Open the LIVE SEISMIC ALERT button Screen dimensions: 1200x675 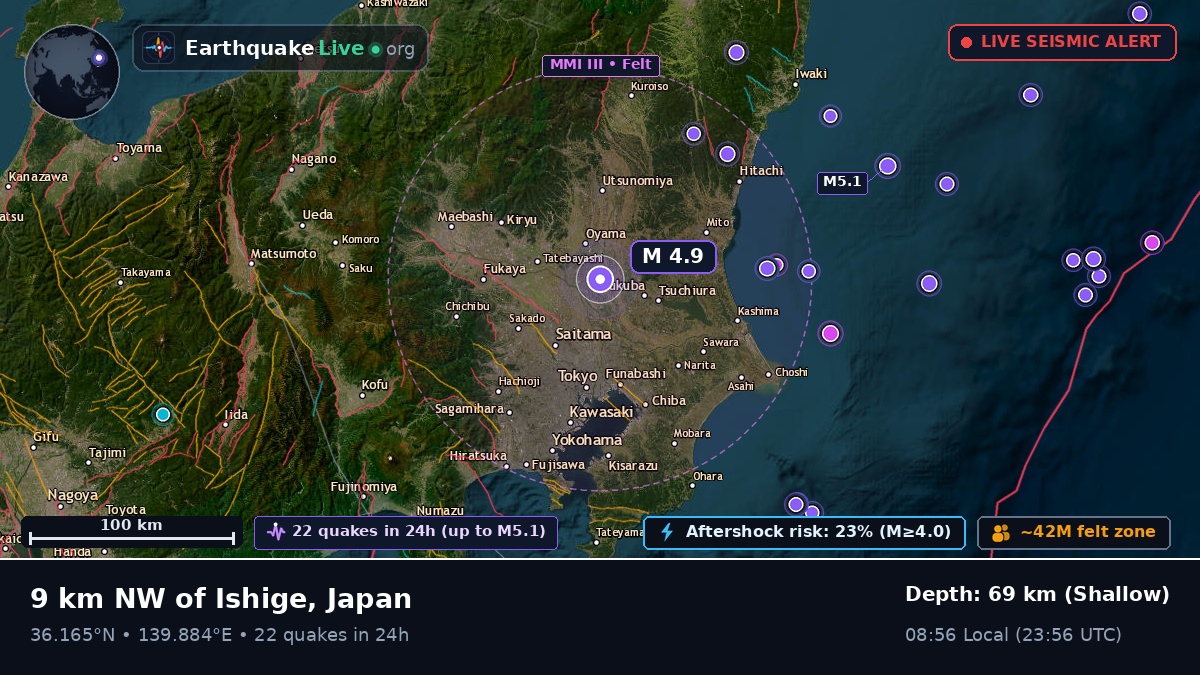(1062, 42)
